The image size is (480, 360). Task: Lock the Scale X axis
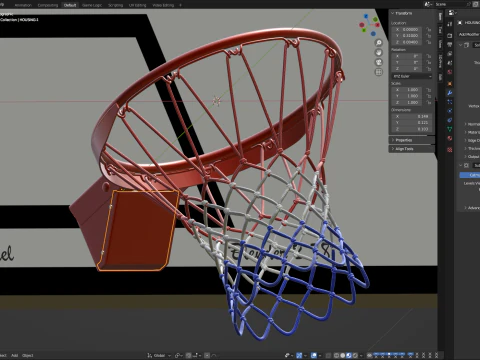click(x=429, y=90)
